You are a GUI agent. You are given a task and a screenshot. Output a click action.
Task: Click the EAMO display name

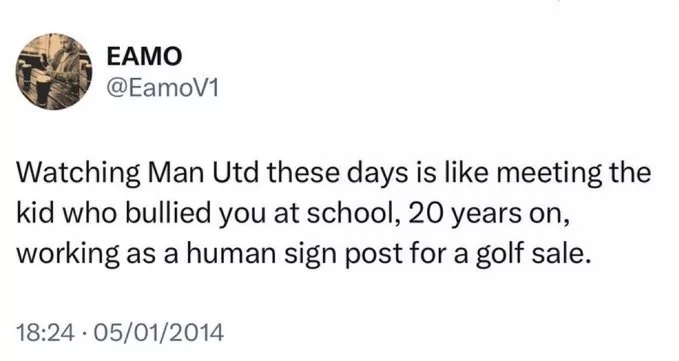[x=144, y=57]
